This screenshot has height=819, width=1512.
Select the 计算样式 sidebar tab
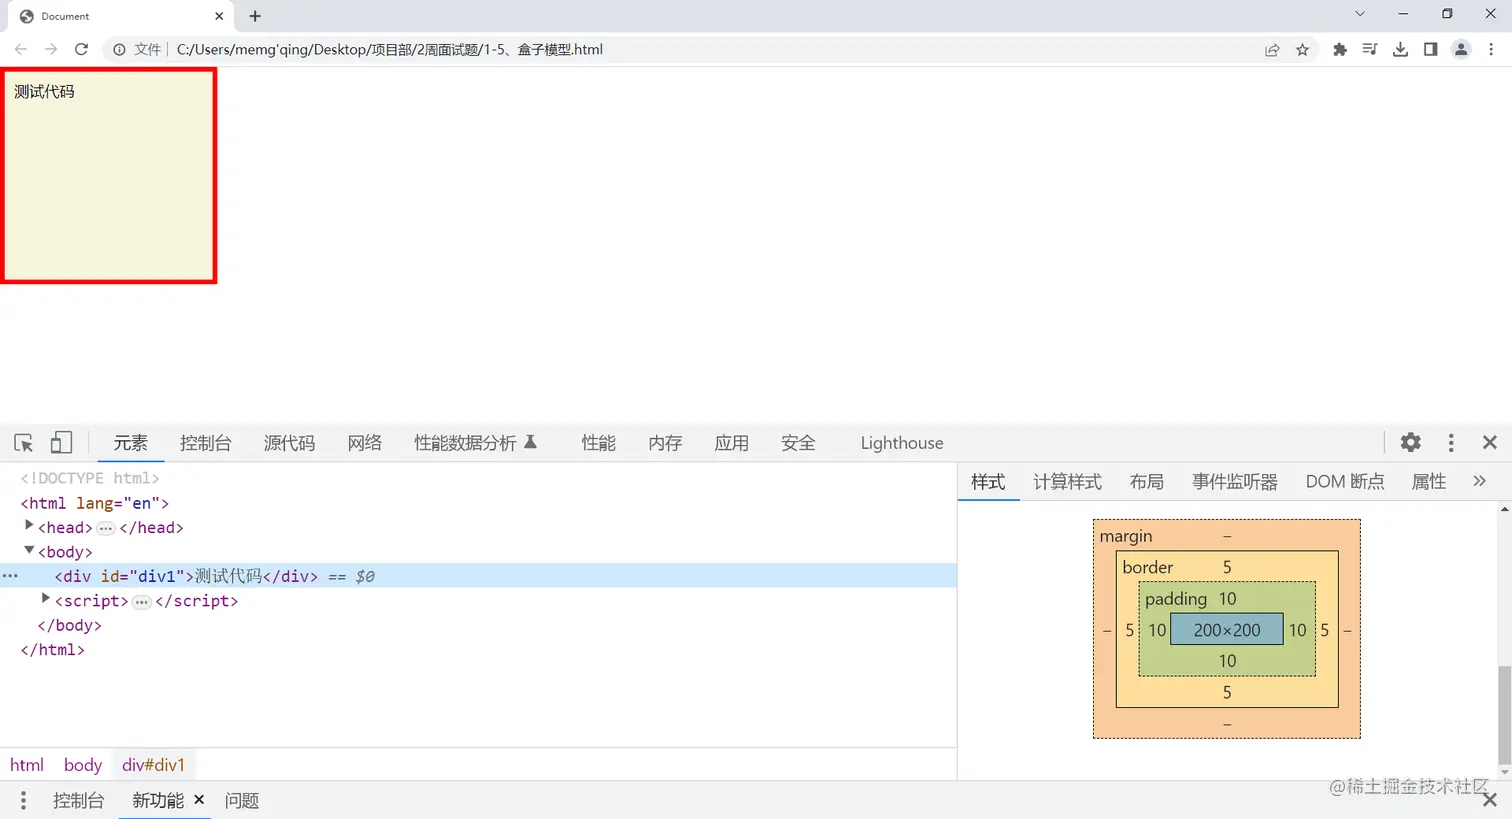1067,482
